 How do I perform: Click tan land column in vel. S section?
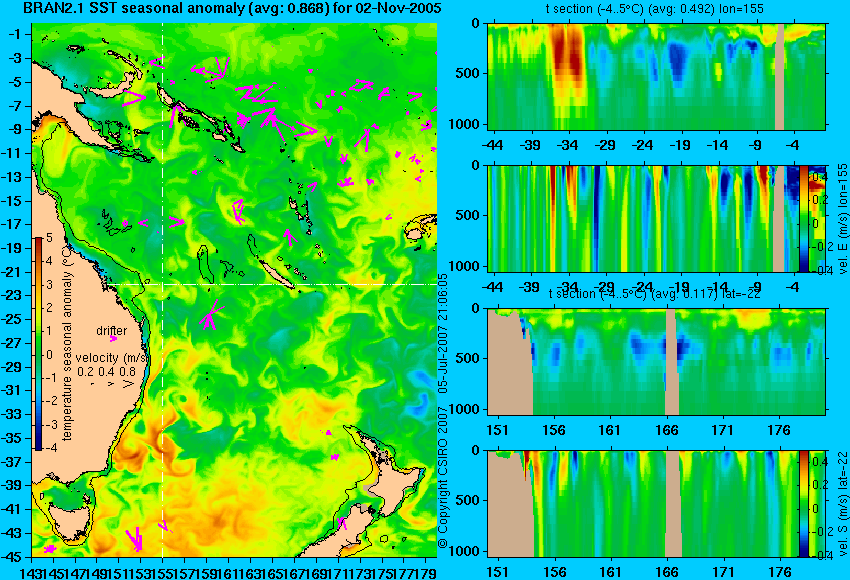click(x=673, y=504)
